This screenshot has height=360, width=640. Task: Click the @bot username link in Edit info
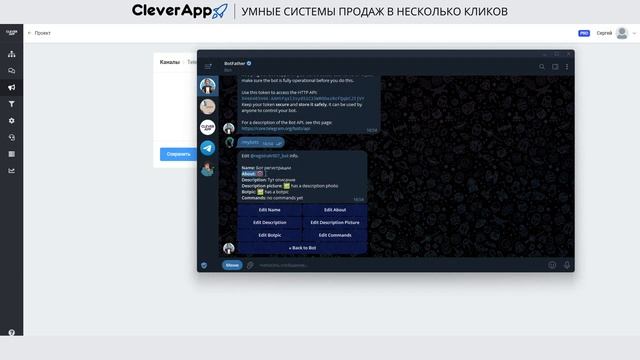[x=269, y=156]
